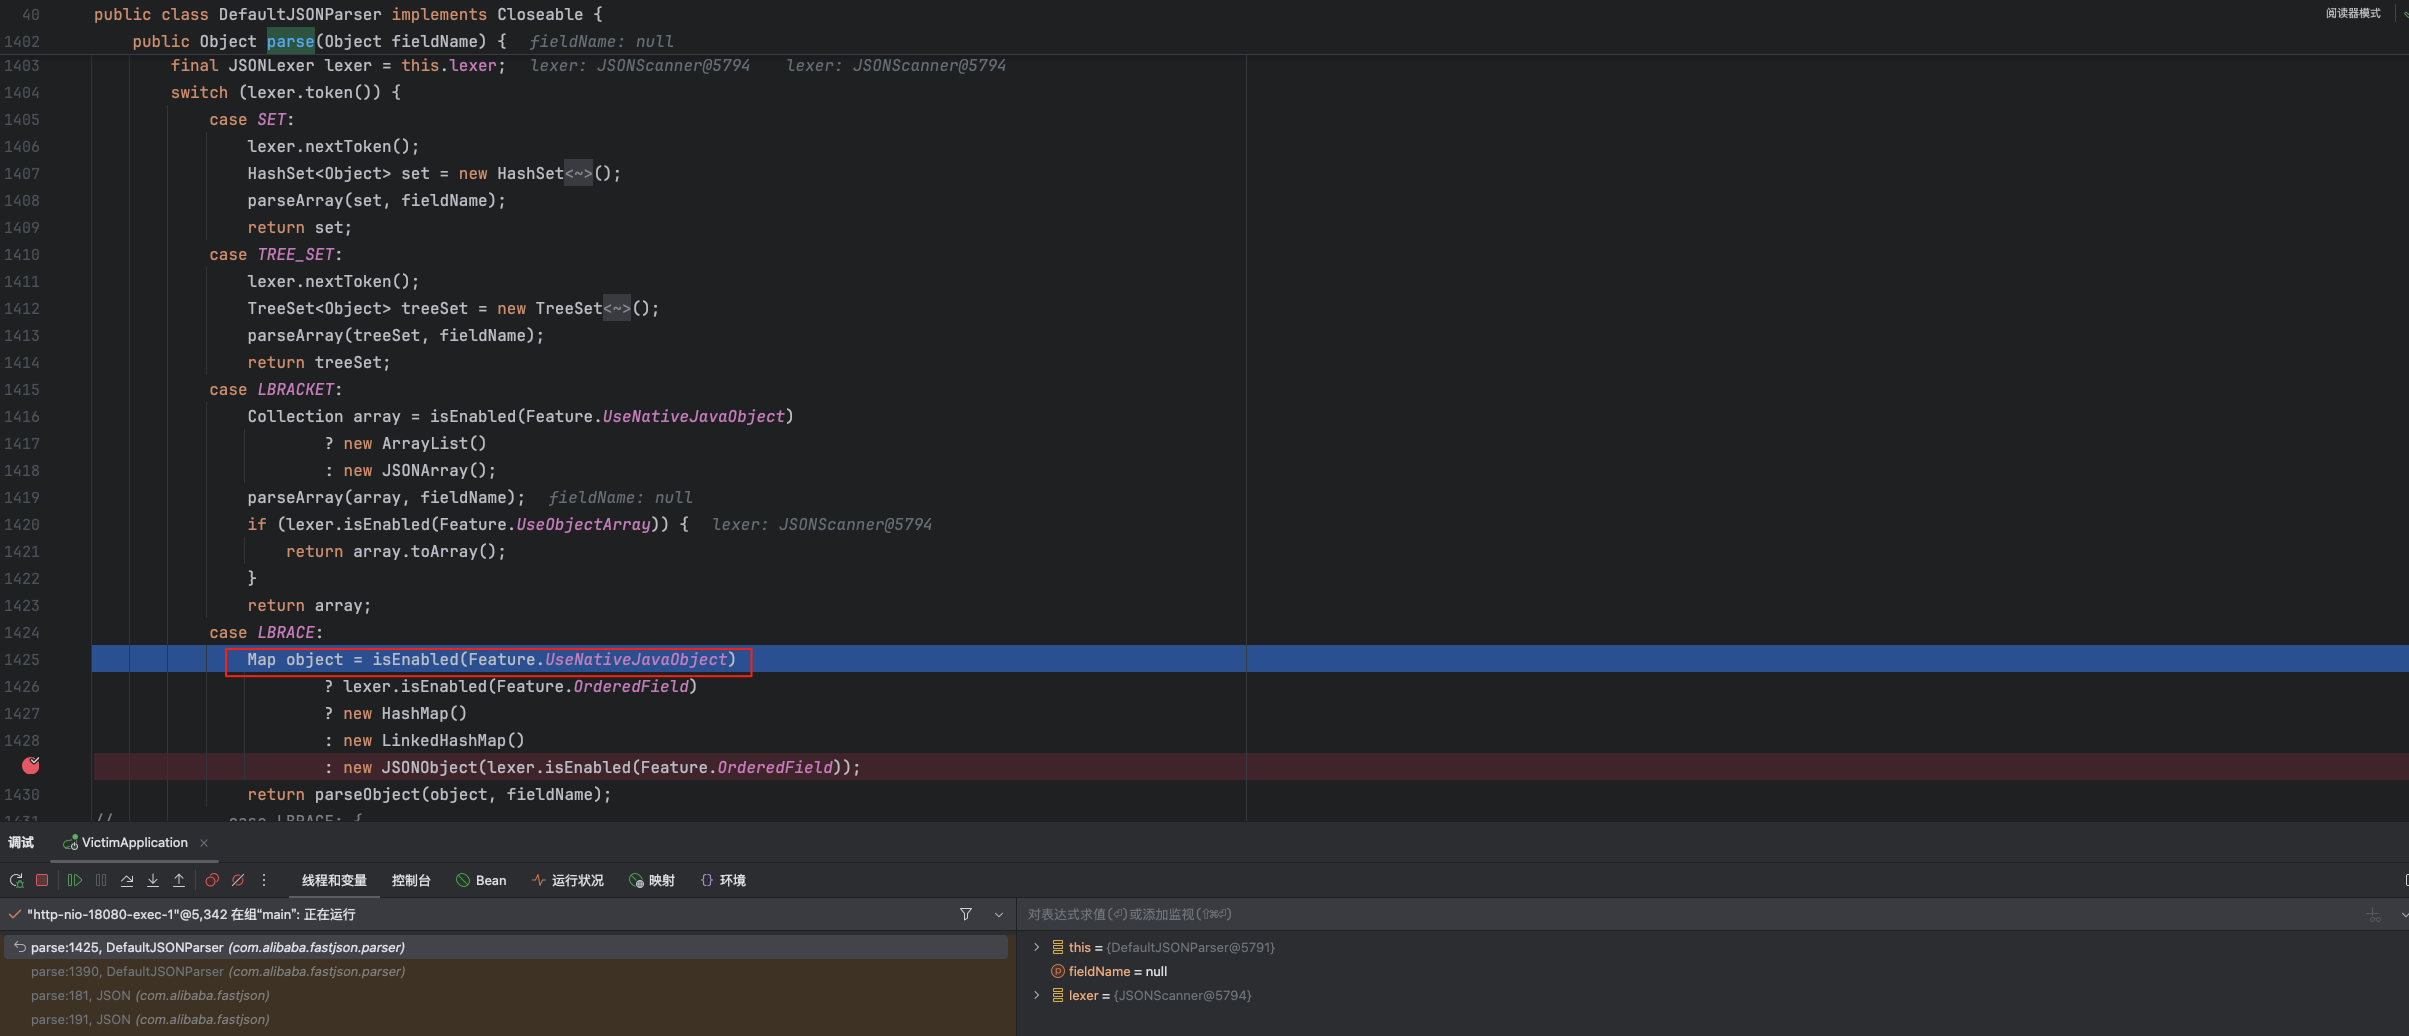Click line number 1430 in gutter
Screen dimensions: 2409x1036
click(x=22, y=794)
